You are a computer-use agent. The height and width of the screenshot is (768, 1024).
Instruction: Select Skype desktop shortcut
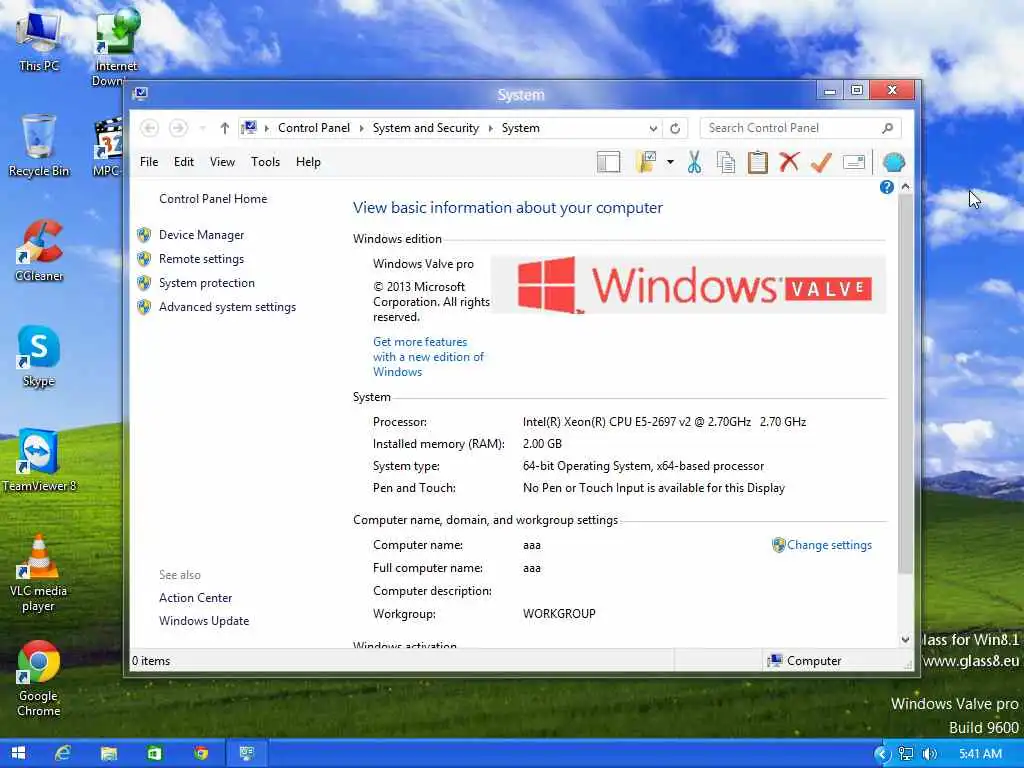(x=39, y=356)
